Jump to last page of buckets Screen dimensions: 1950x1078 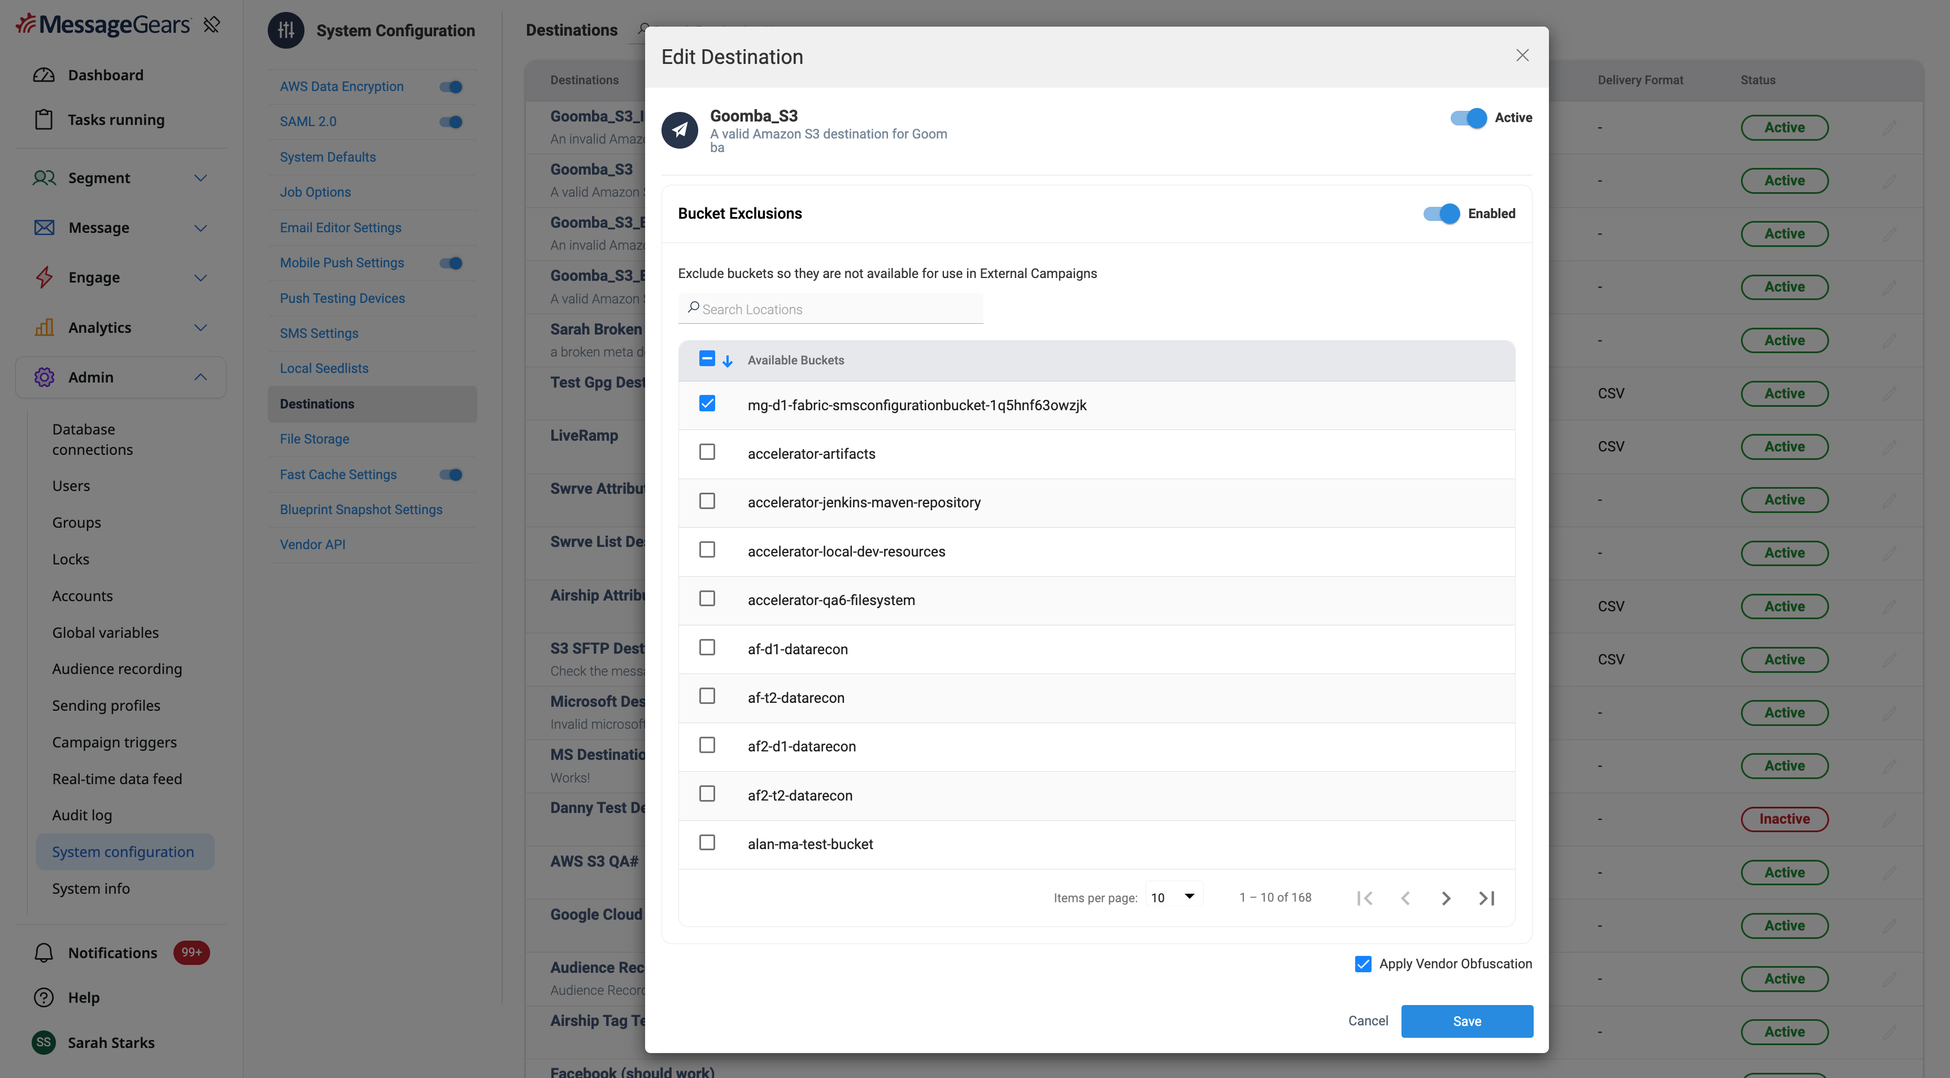1487,898
